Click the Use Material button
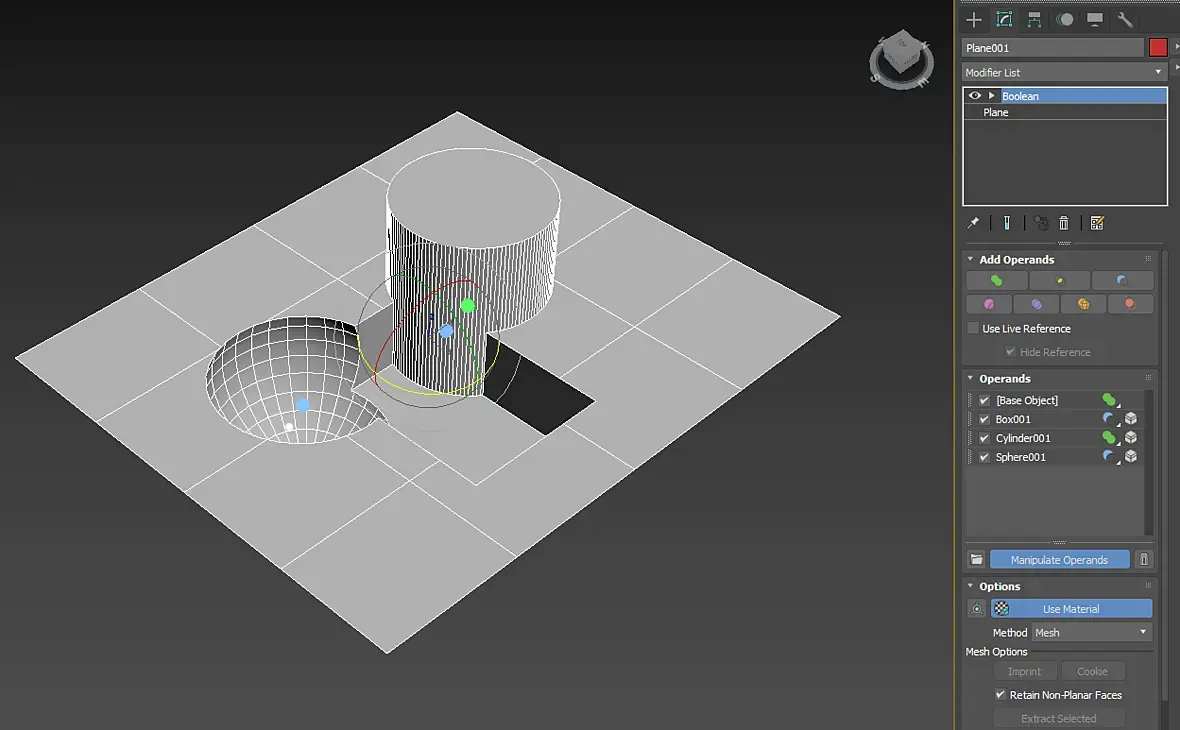The height and width of the screenshot is (730, 1180). [1071, 608]
